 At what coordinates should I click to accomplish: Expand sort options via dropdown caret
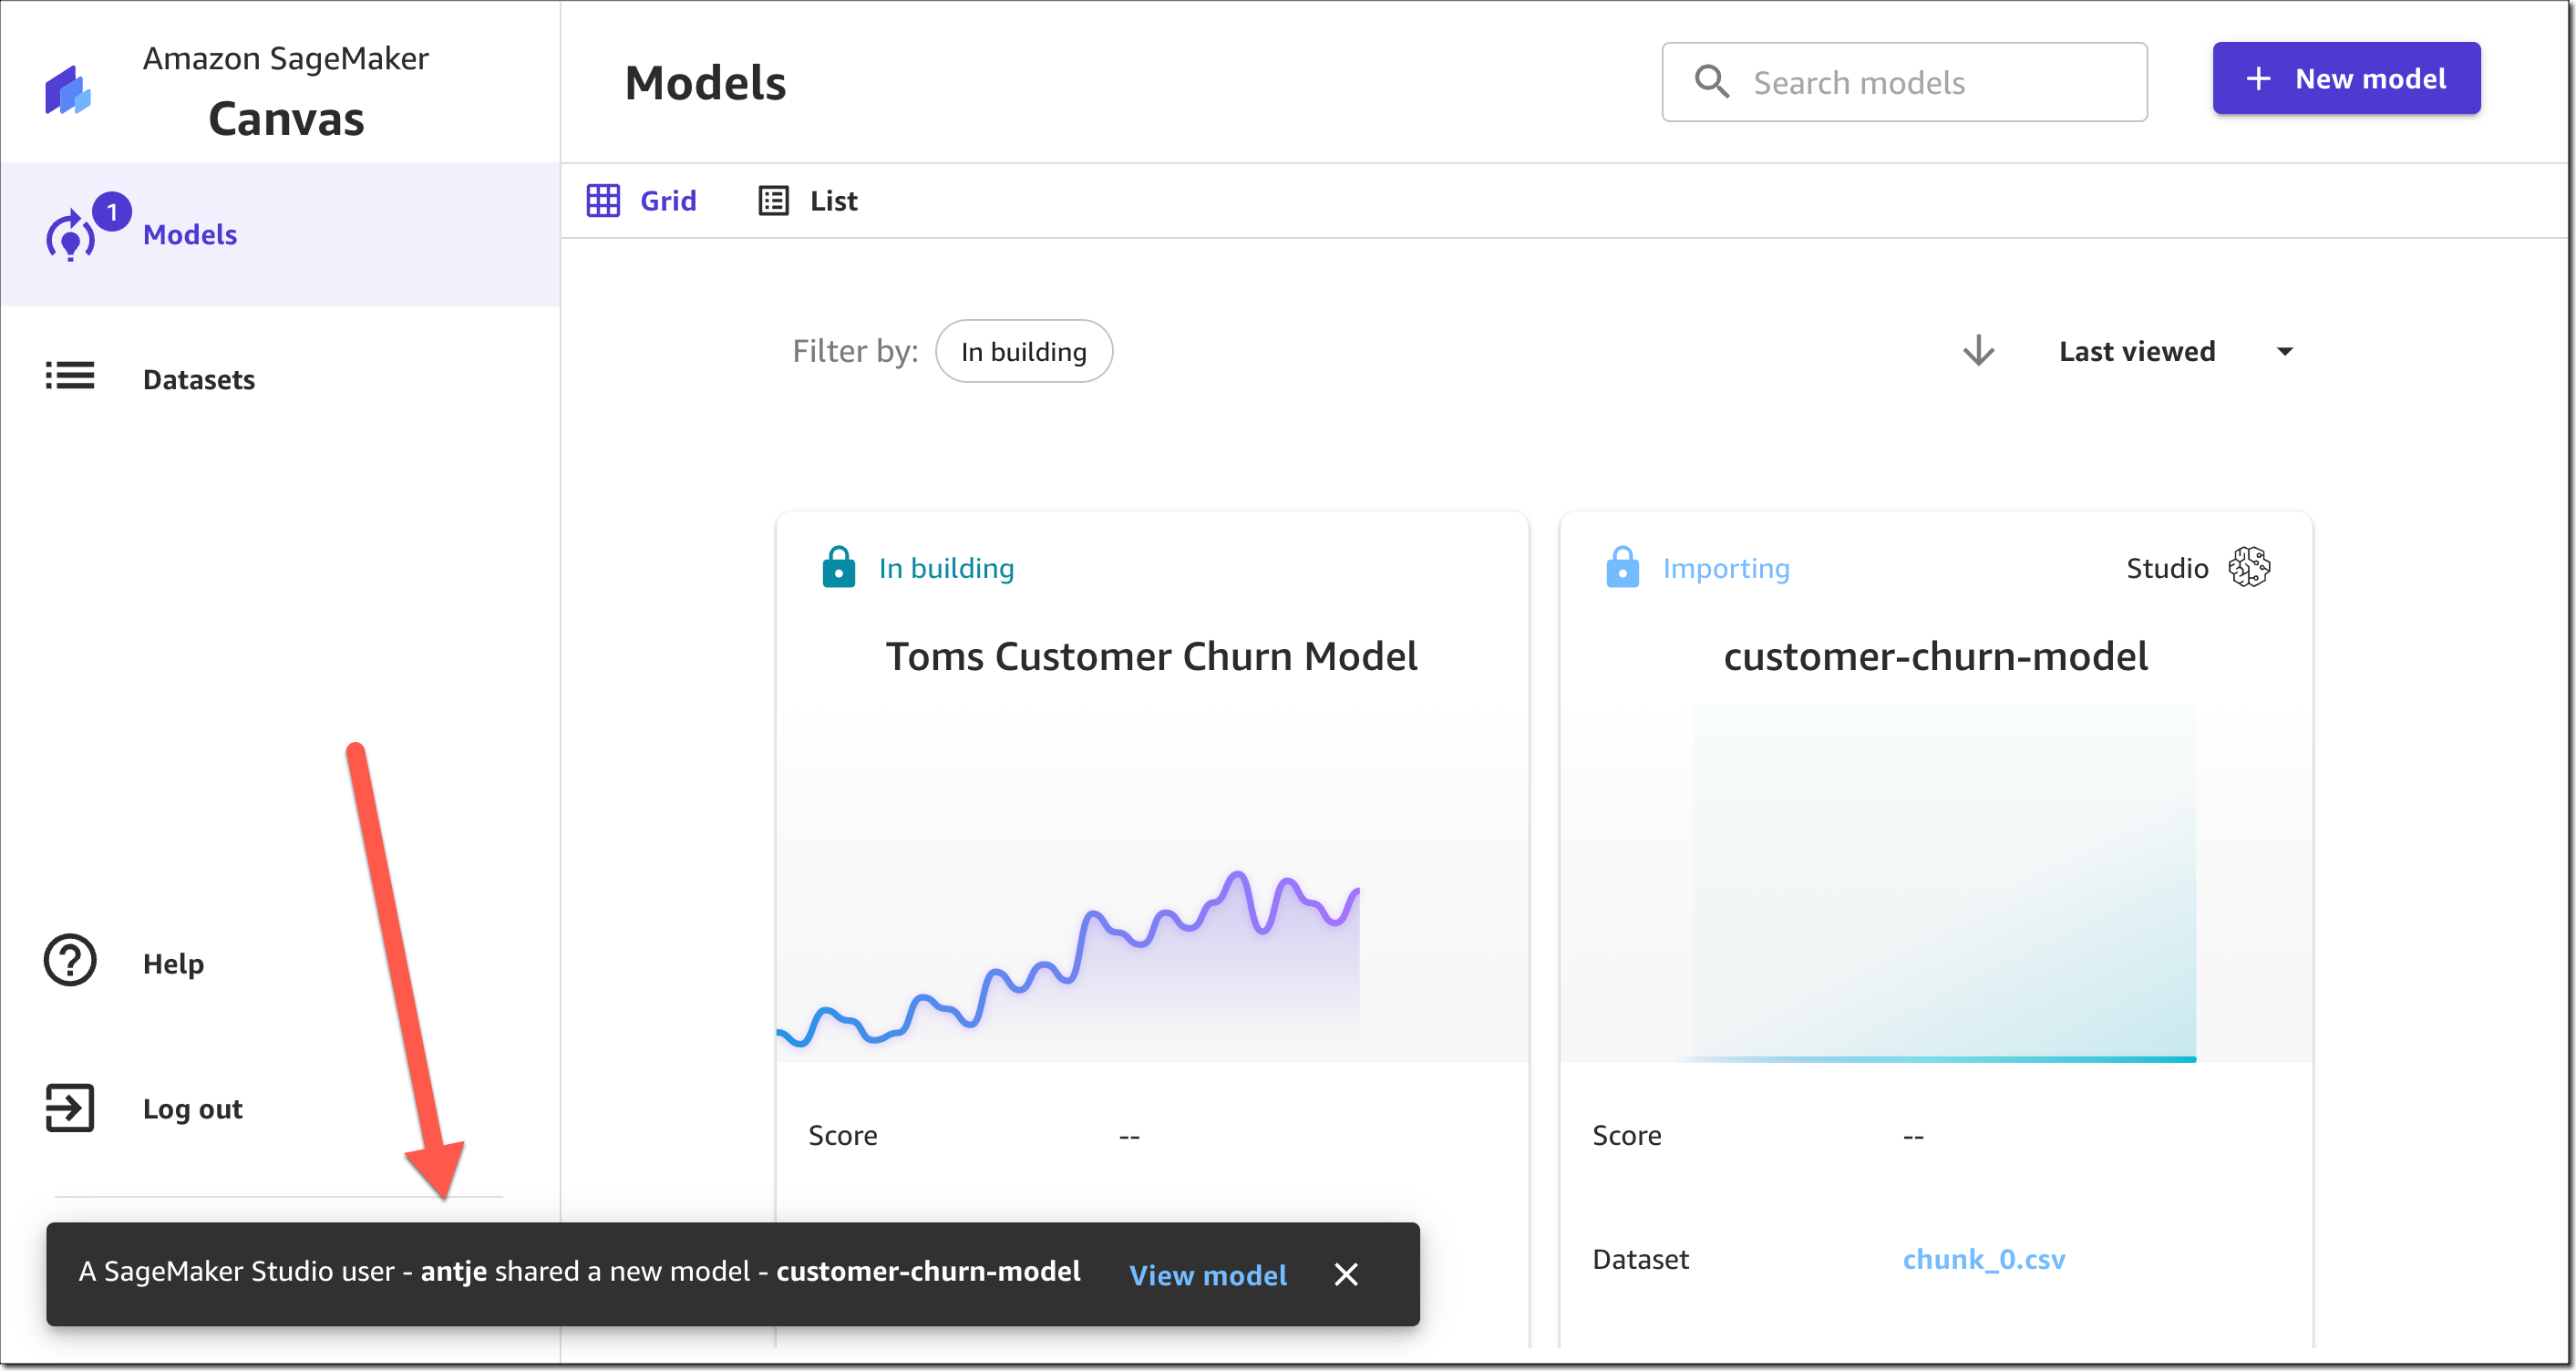[x=2285, y=351]
